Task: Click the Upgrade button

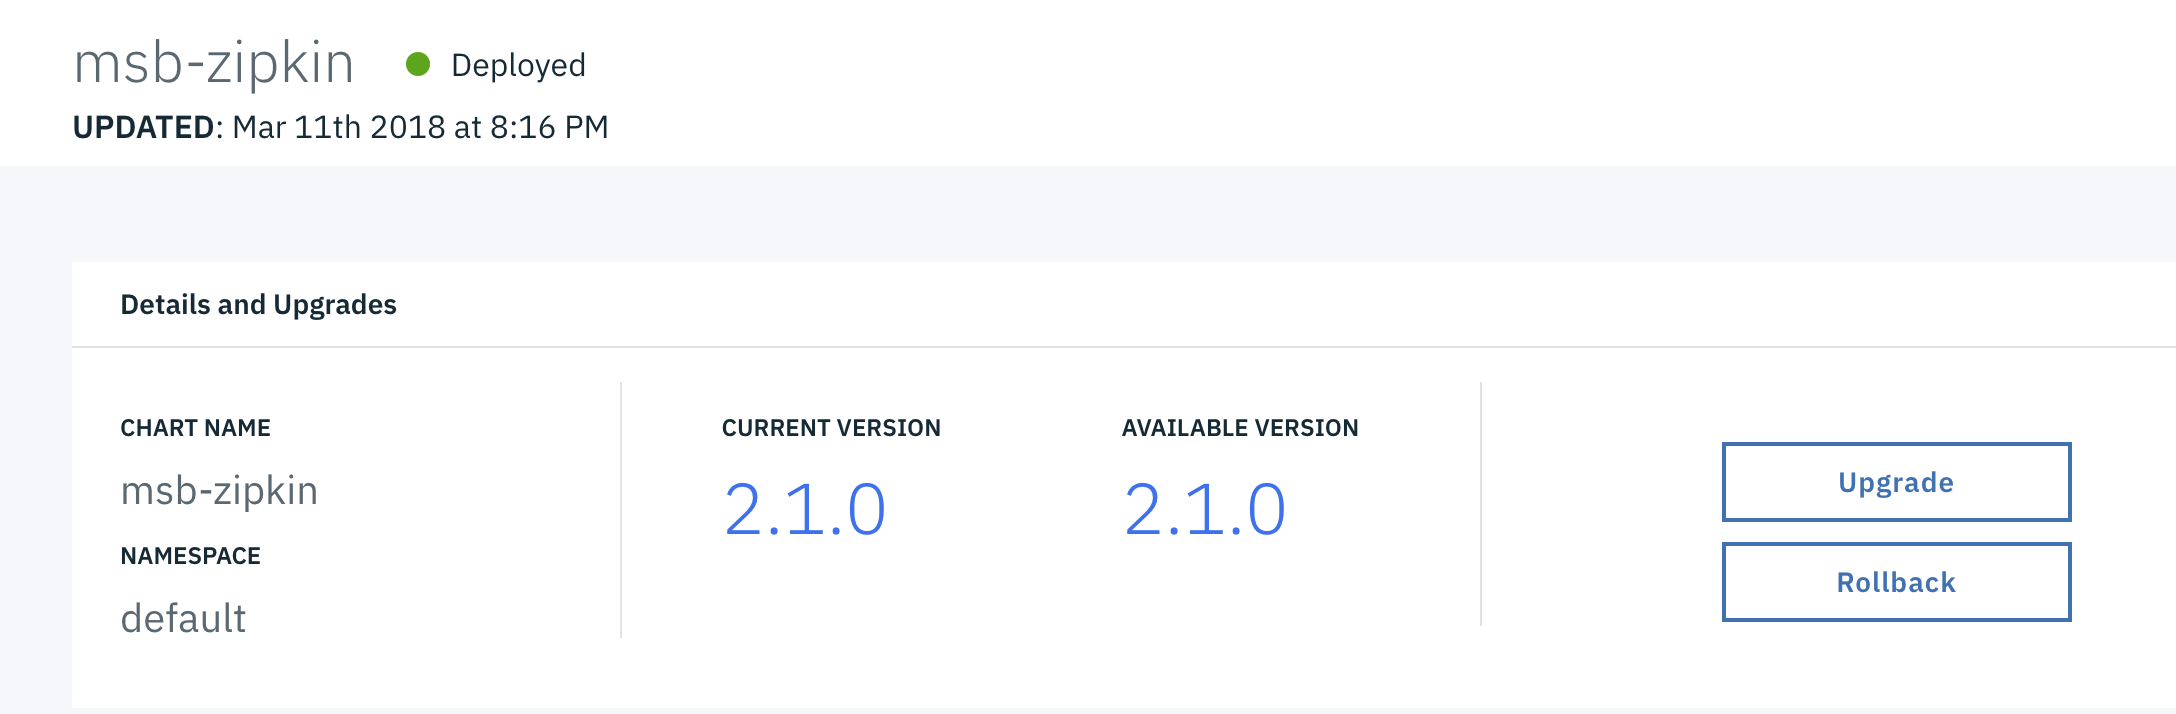Action: click(1896, 482)
